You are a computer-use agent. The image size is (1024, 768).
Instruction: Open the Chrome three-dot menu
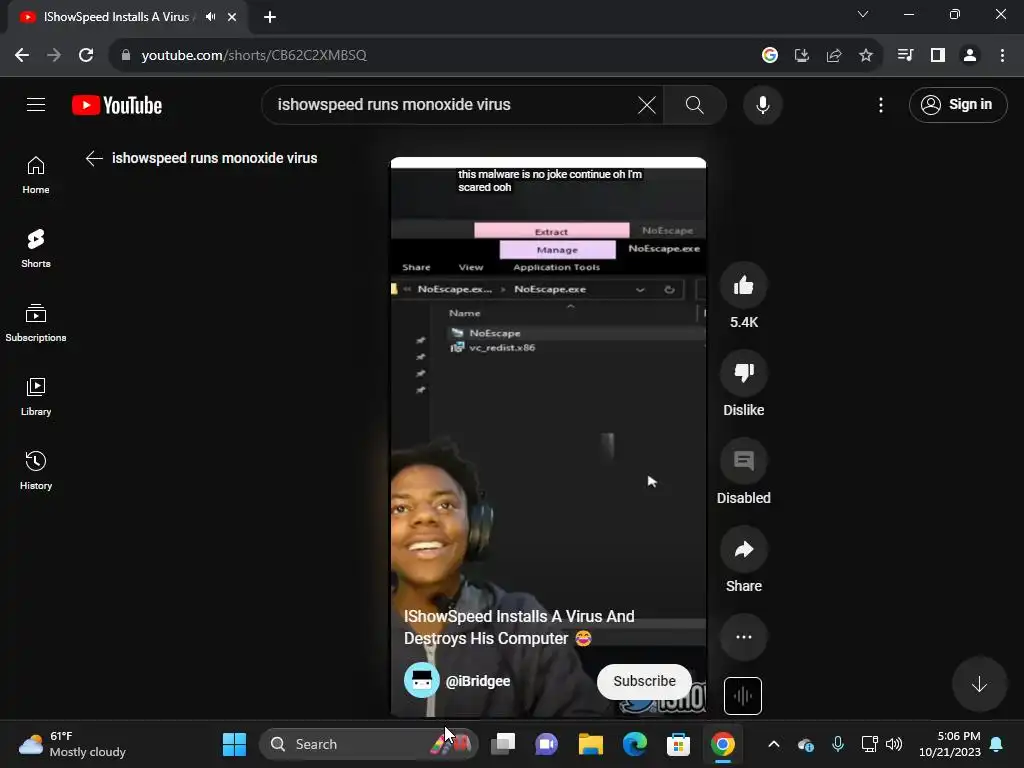click(x=1002, y=56)
